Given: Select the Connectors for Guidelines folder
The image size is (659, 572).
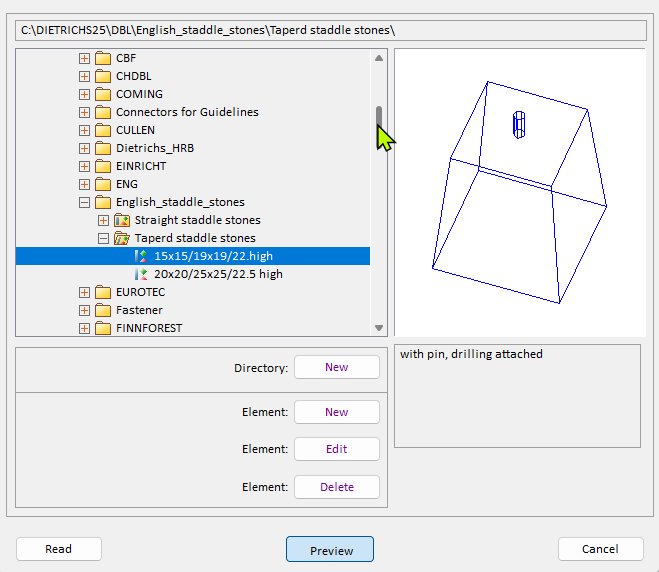Looking at the screenshot, I should pyautogui.click(x=186, y=112).
